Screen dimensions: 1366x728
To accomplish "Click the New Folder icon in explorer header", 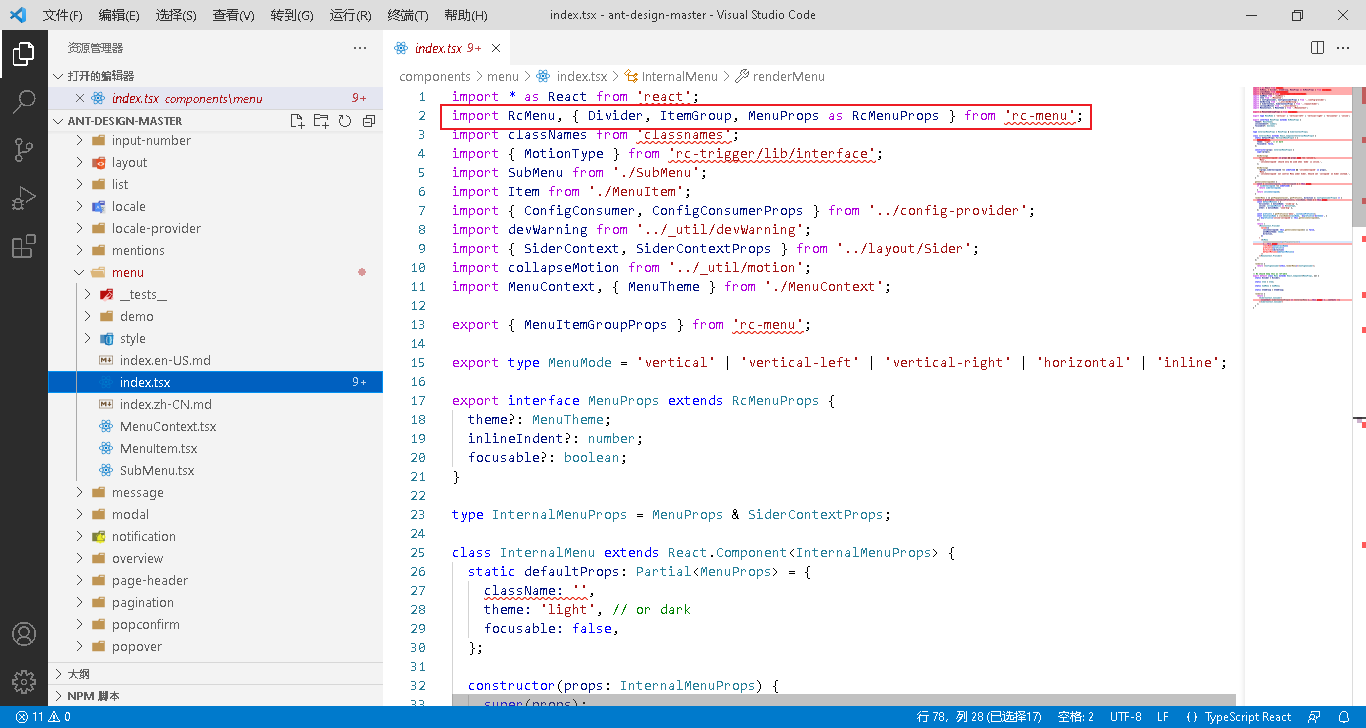I will point(321,121).
